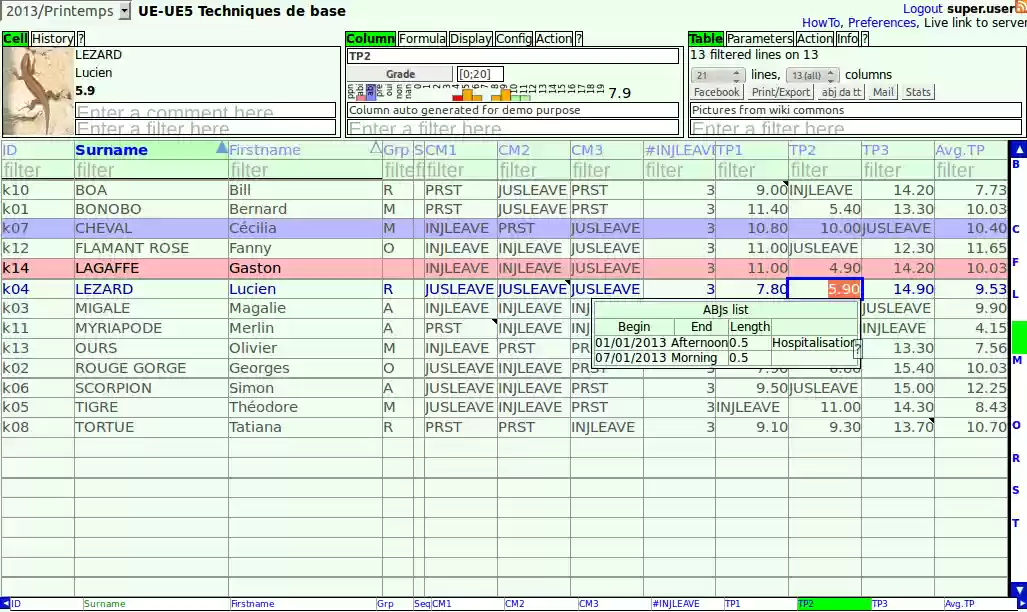Select the highlighted TP2 cell showing 5.90

825,288
